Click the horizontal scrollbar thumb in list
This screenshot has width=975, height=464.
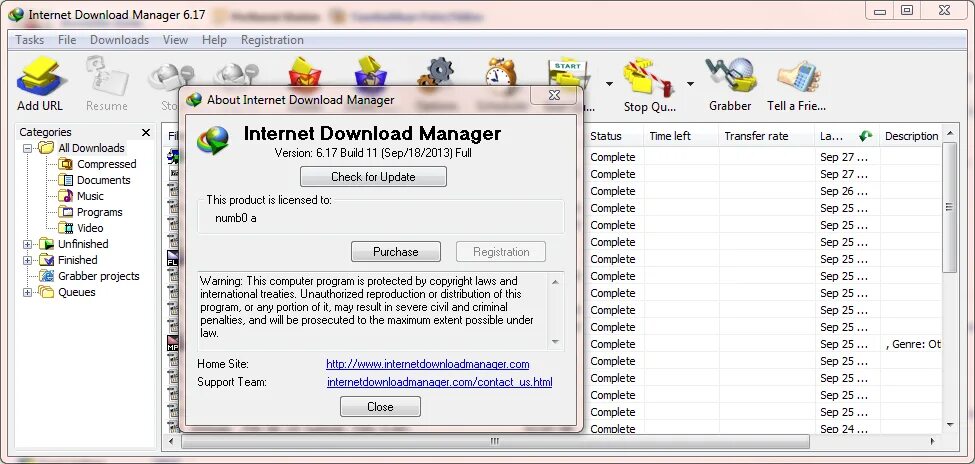click(495, 441)
